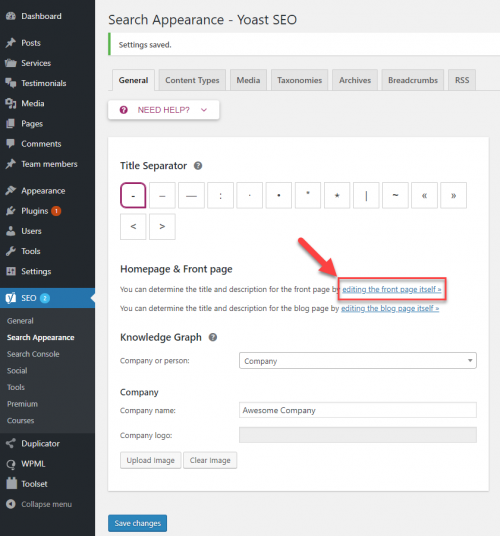Open the Breadcrumbs tab

413,80
